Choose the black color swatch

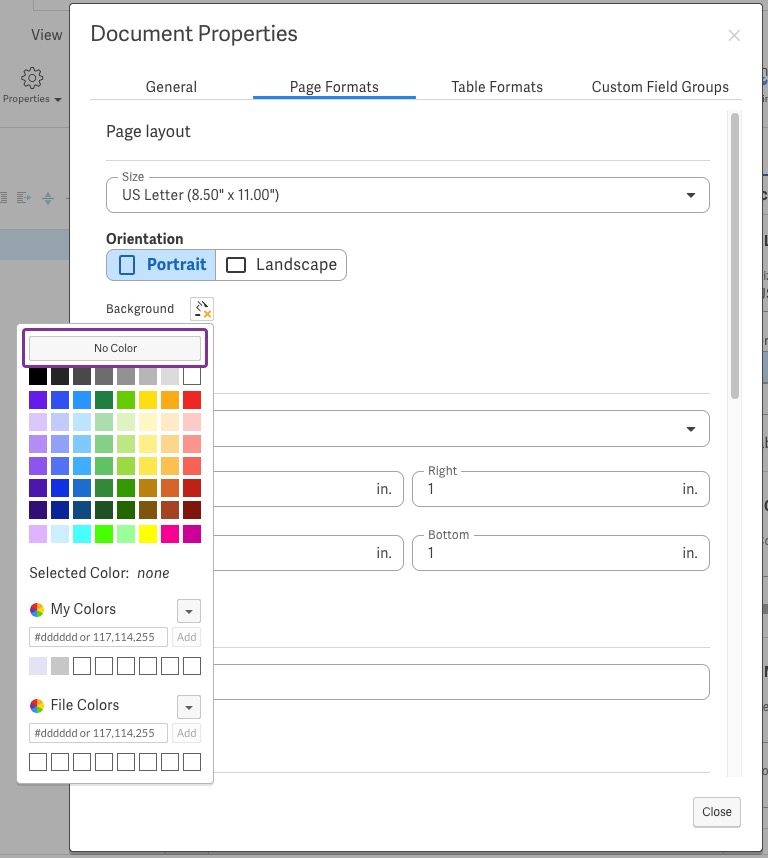[38, 376]
